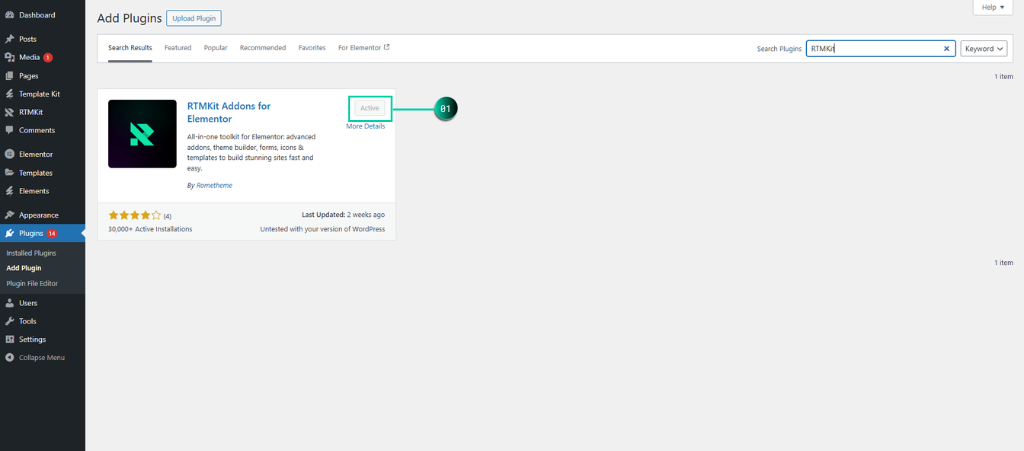This screenshot has height=451, width=1024.
Task: Click the top '1 item' count text
Action: pos(1004,76)
